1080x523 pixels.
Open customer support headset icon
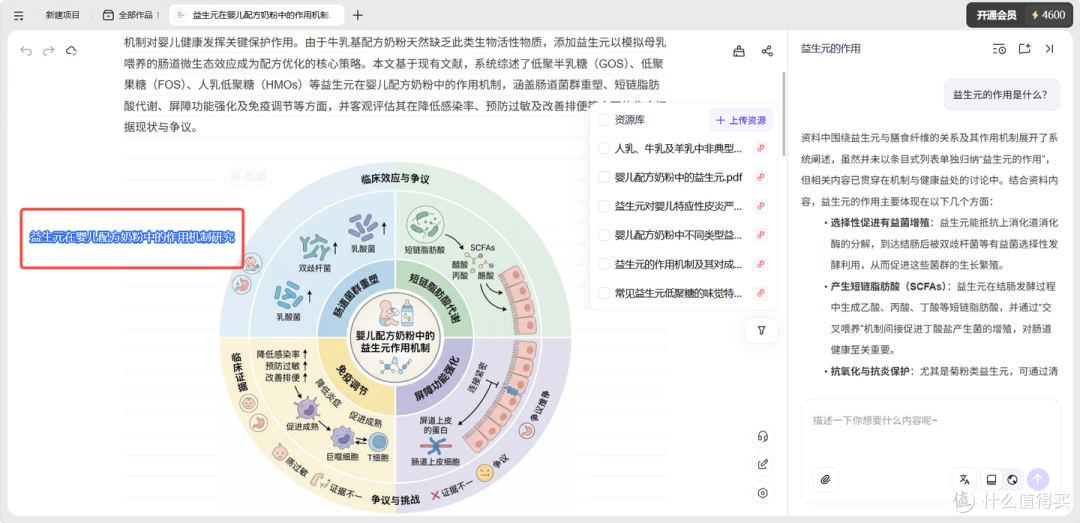(x=762, y=436)
